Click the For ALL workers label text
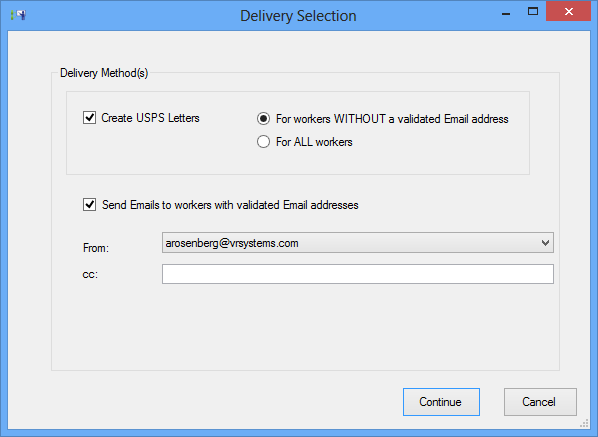This screenshot has height=437, width=598. (314, 142)
